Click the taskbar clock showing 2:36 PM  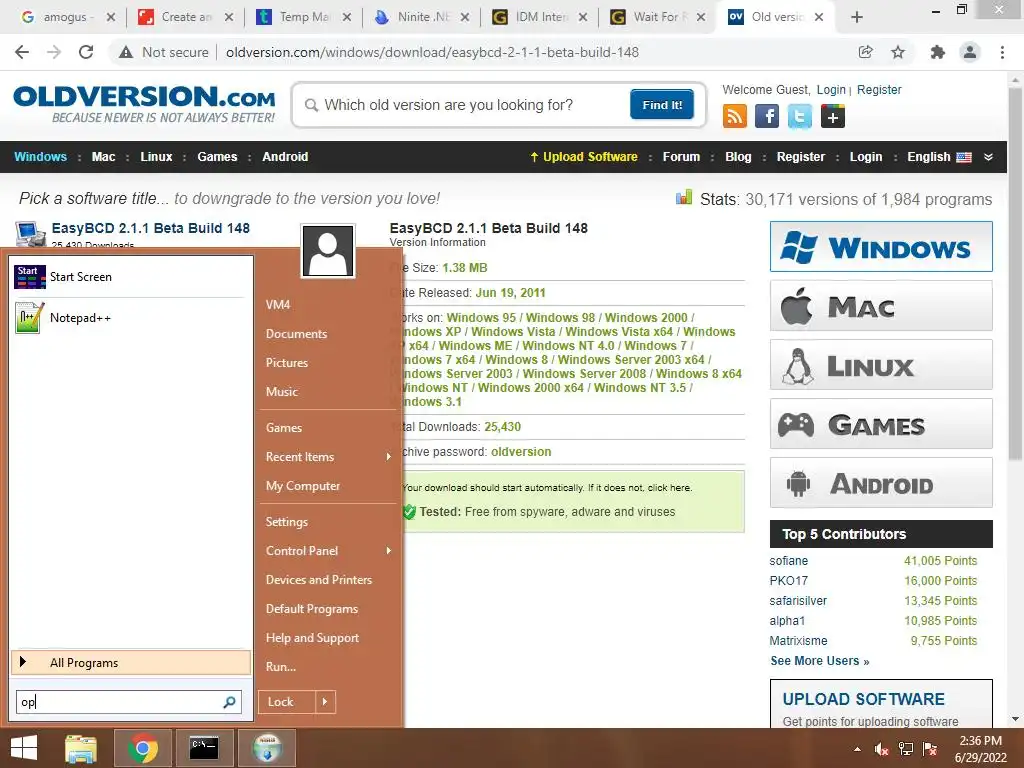pos(980,749)
